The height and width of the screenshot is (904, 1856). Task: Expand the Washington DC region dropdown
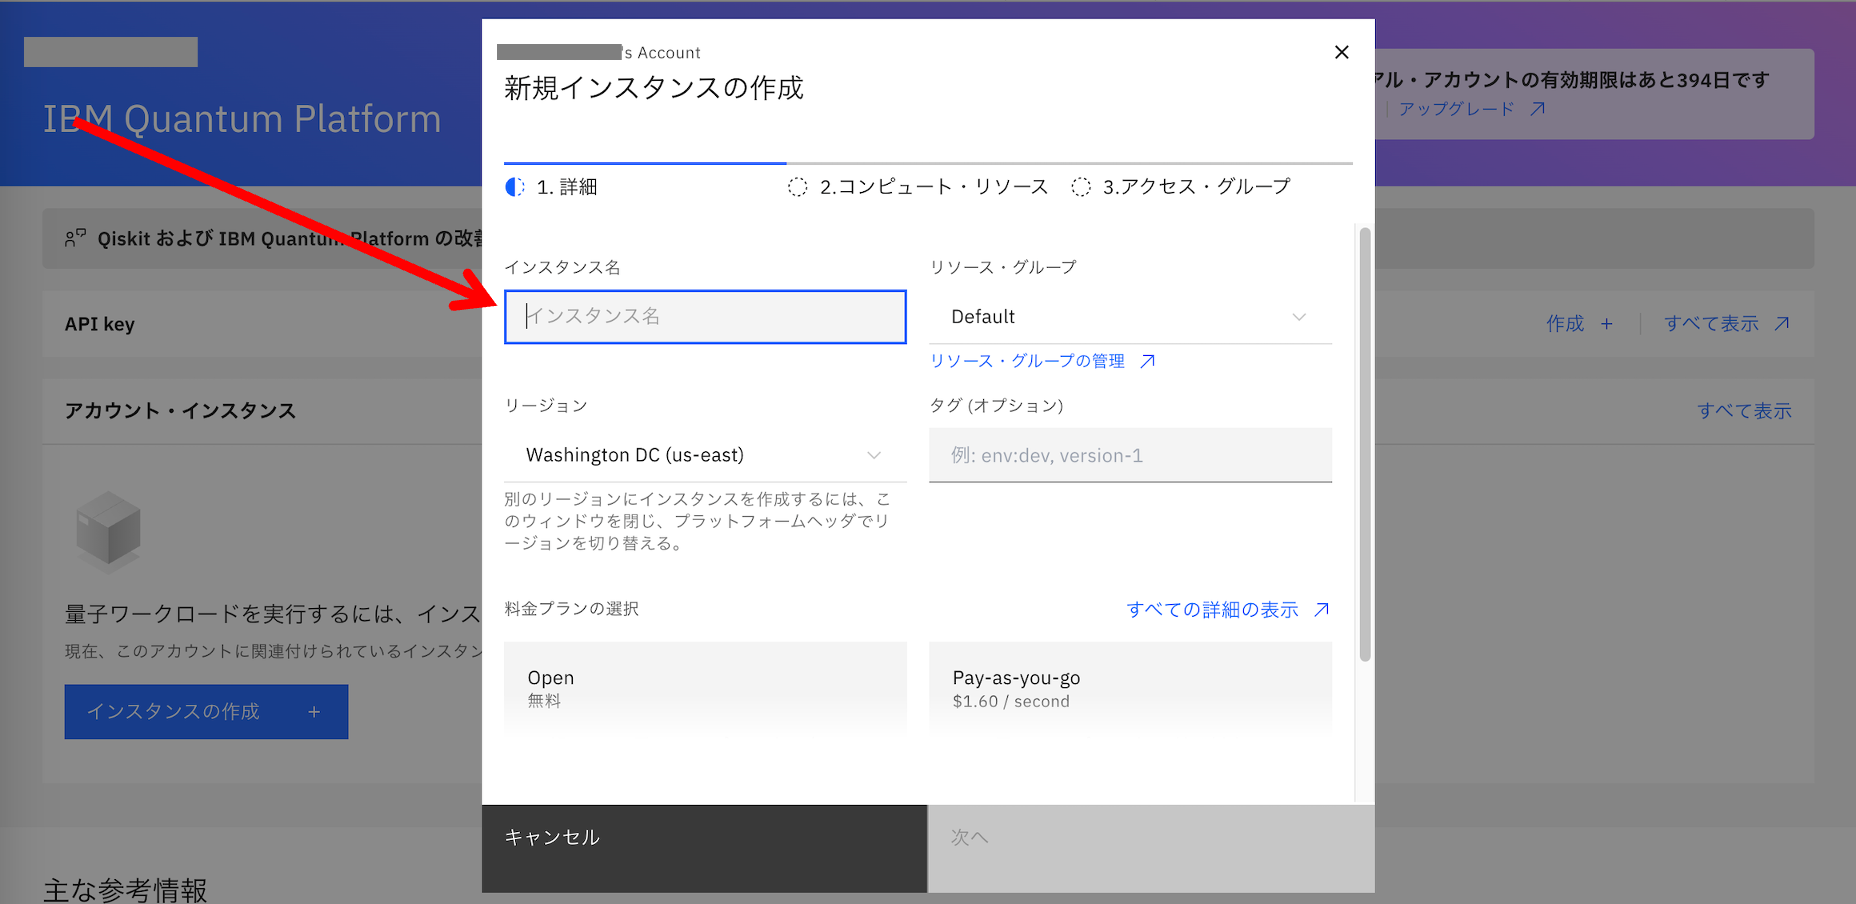pos(705,455)
